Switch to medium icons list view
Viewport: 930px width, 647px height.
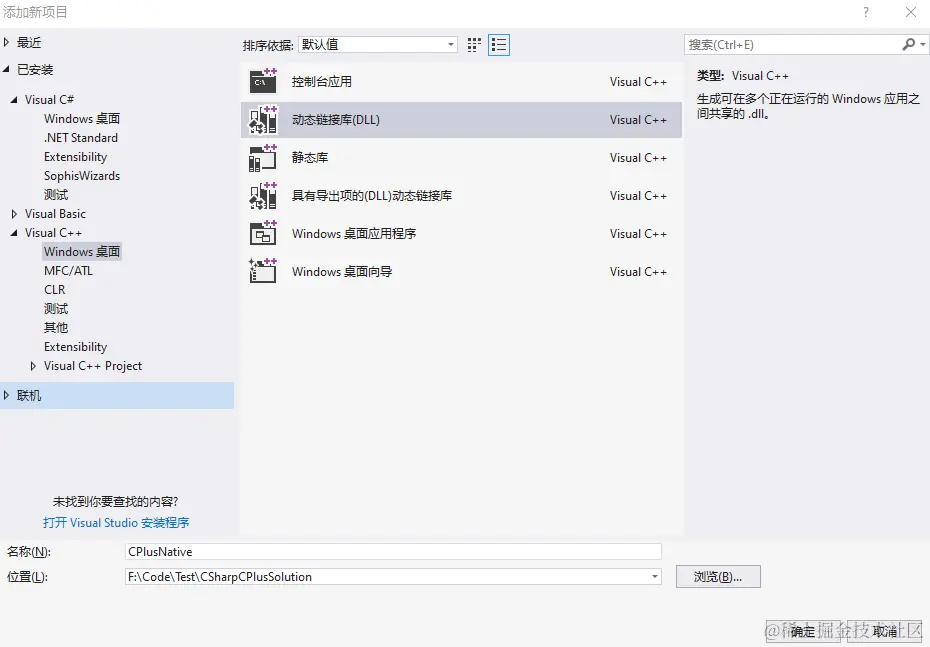click(499, 45)
